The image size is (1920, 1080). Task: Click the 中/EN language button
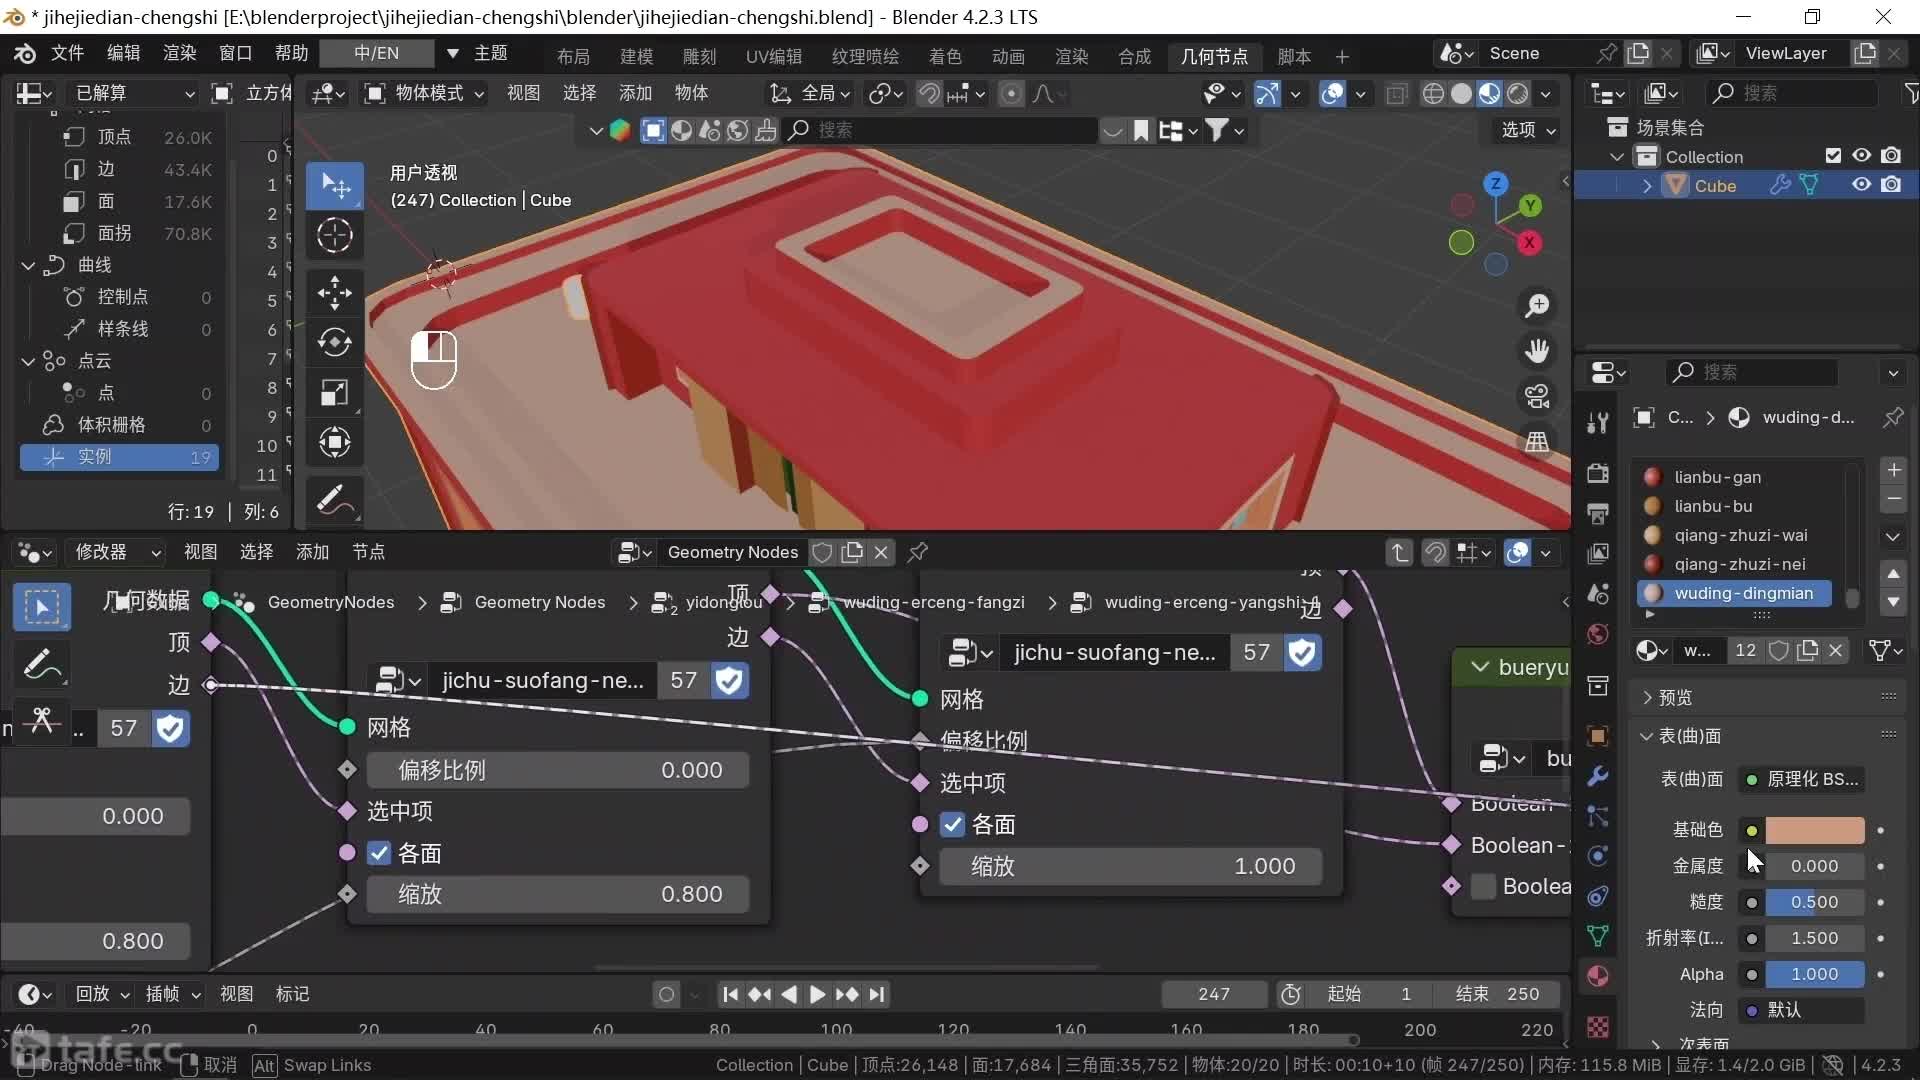(x=376, y=53)
